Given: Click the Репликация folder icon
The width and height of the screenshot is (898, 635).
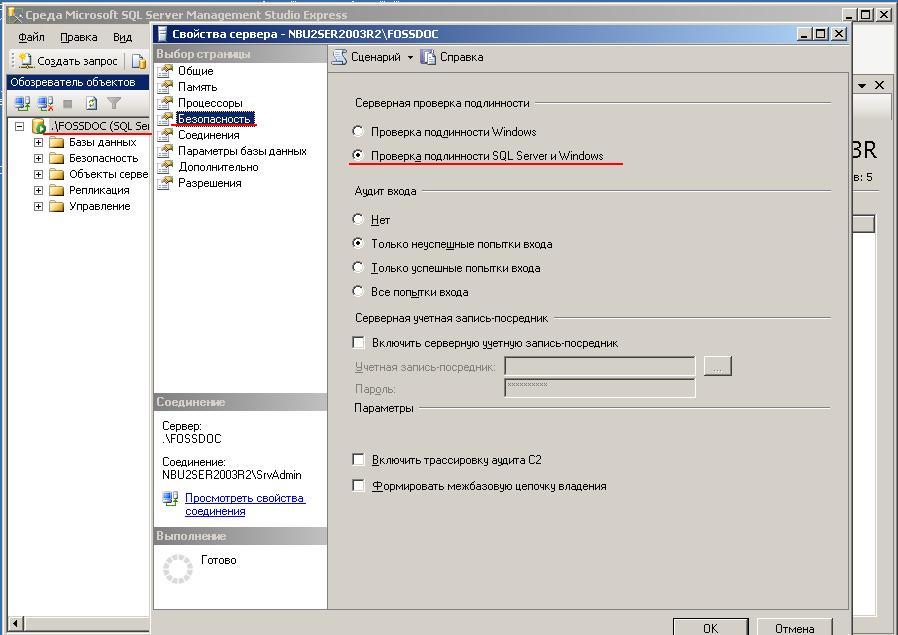Looking at the screenshot, I should tap(56, 191).
